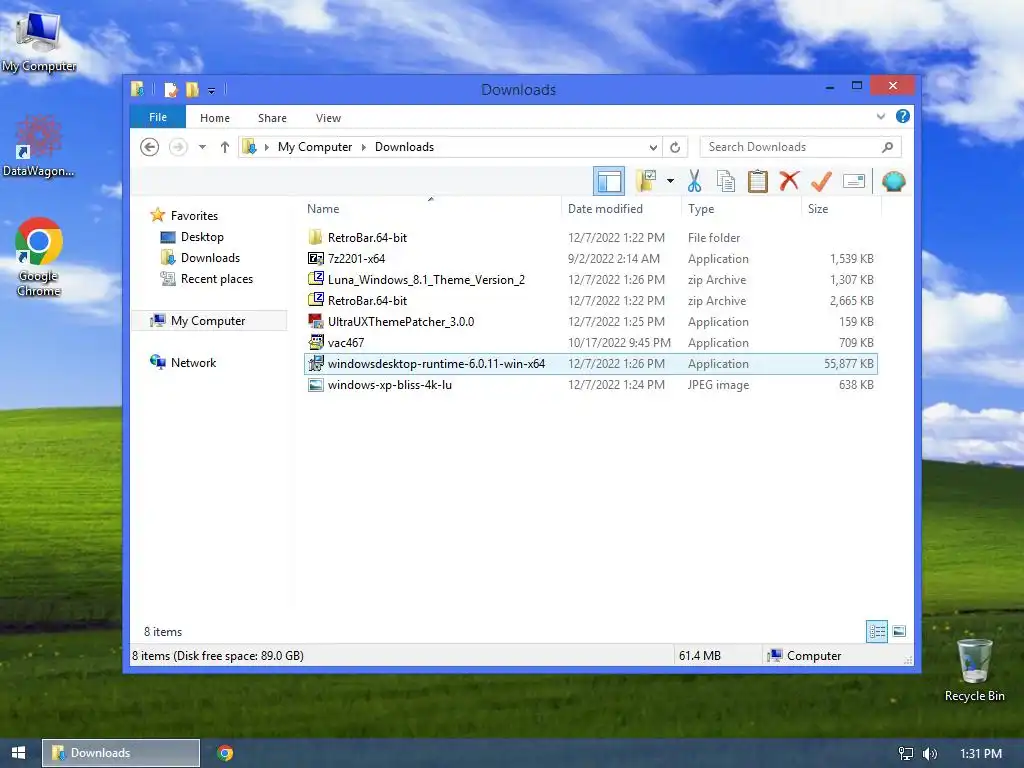Select the vac467 application
The image size is (1024, 768).
click(591, 342)
